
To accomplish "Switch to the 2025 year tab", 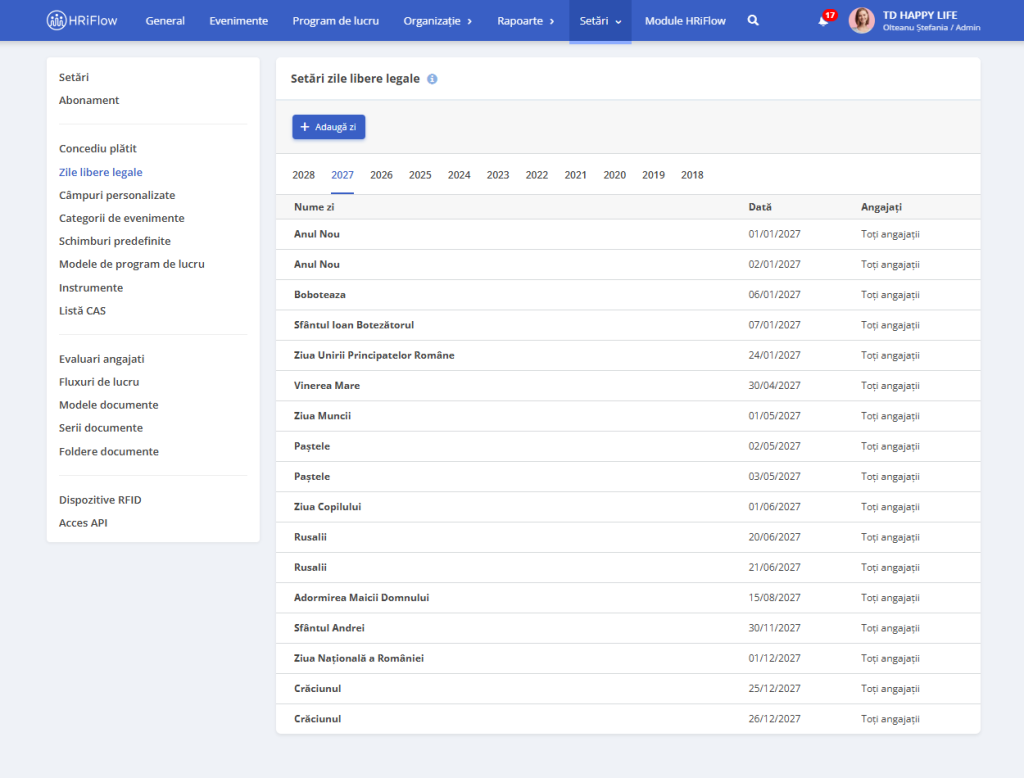I will [420, 175].
